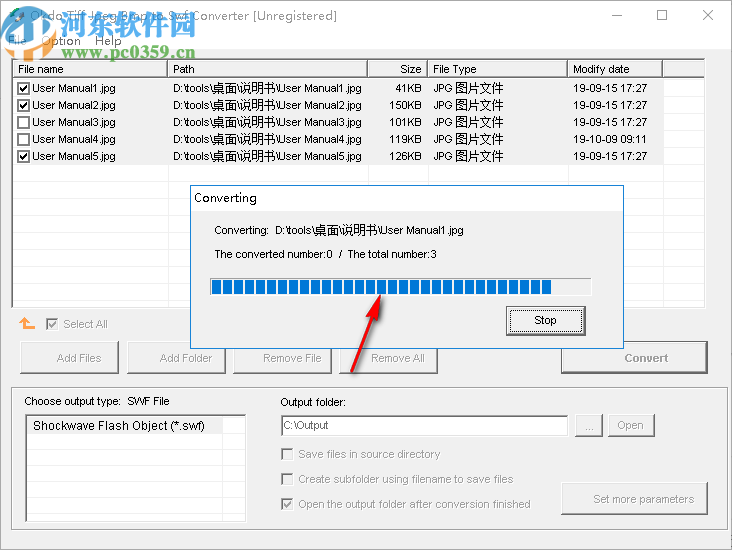Sort by Path column header
Screen dimensions: 732x550
[267, 69]
